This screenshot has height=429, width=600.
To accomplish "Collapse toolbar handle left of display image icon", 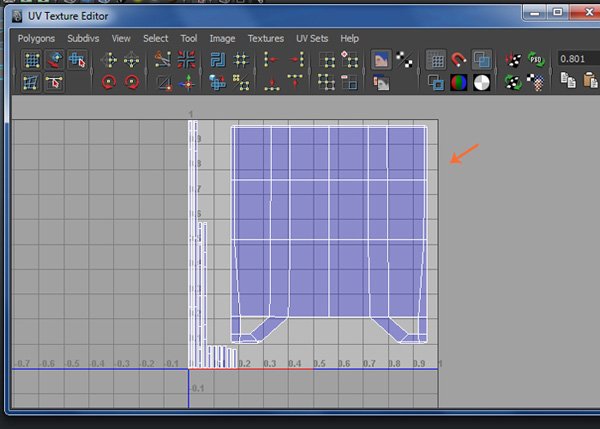I will pos(364,71).
